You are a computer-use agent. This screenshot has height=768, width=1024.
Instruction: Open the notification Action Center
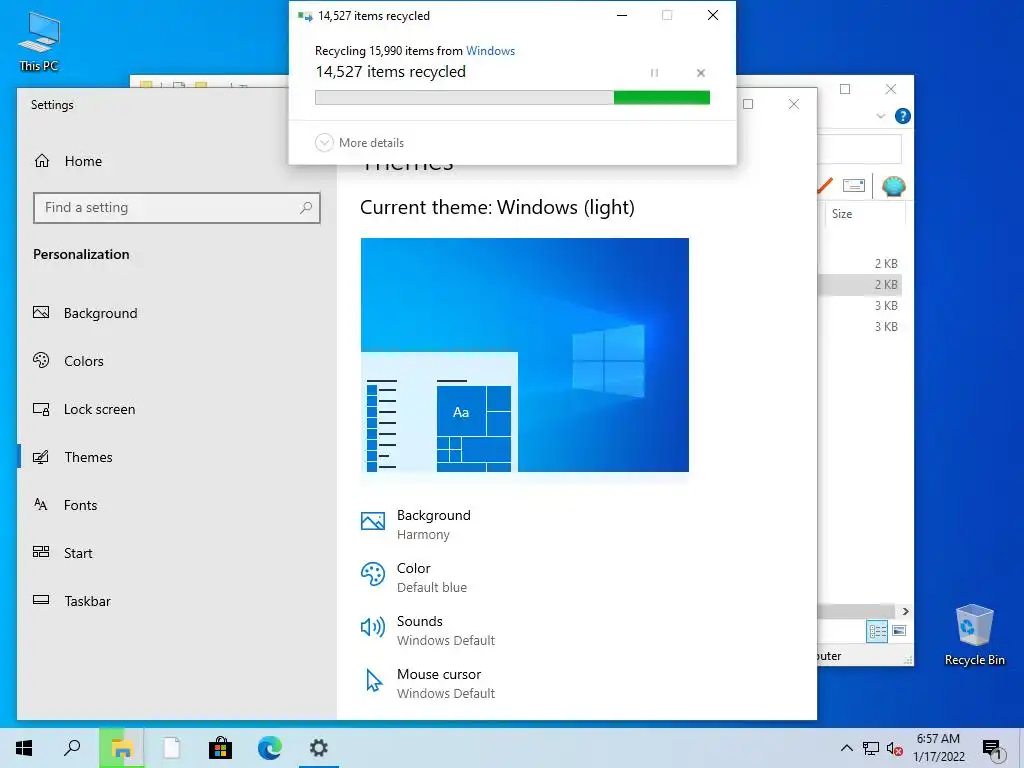click(x=993, y=748)
